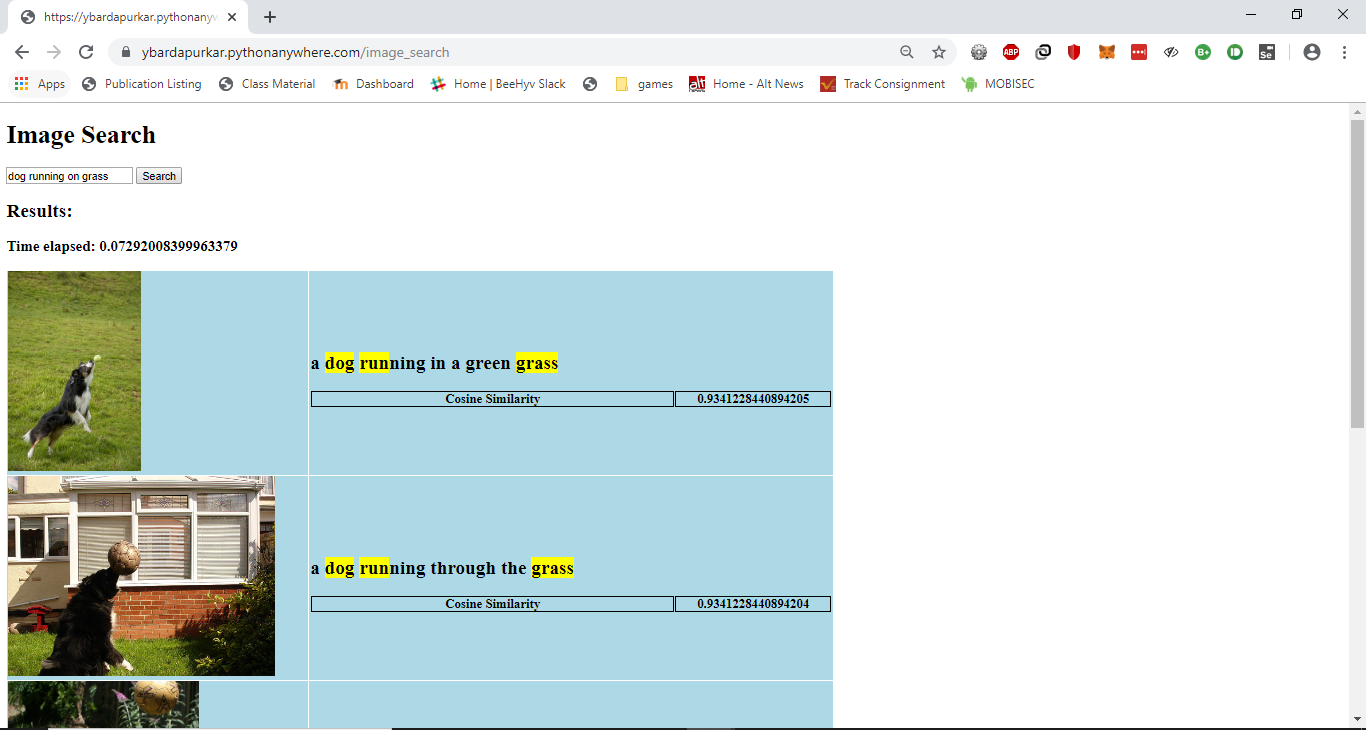Open the user profile avatar icon
Screen dimensions: 1366x730
1312,53
